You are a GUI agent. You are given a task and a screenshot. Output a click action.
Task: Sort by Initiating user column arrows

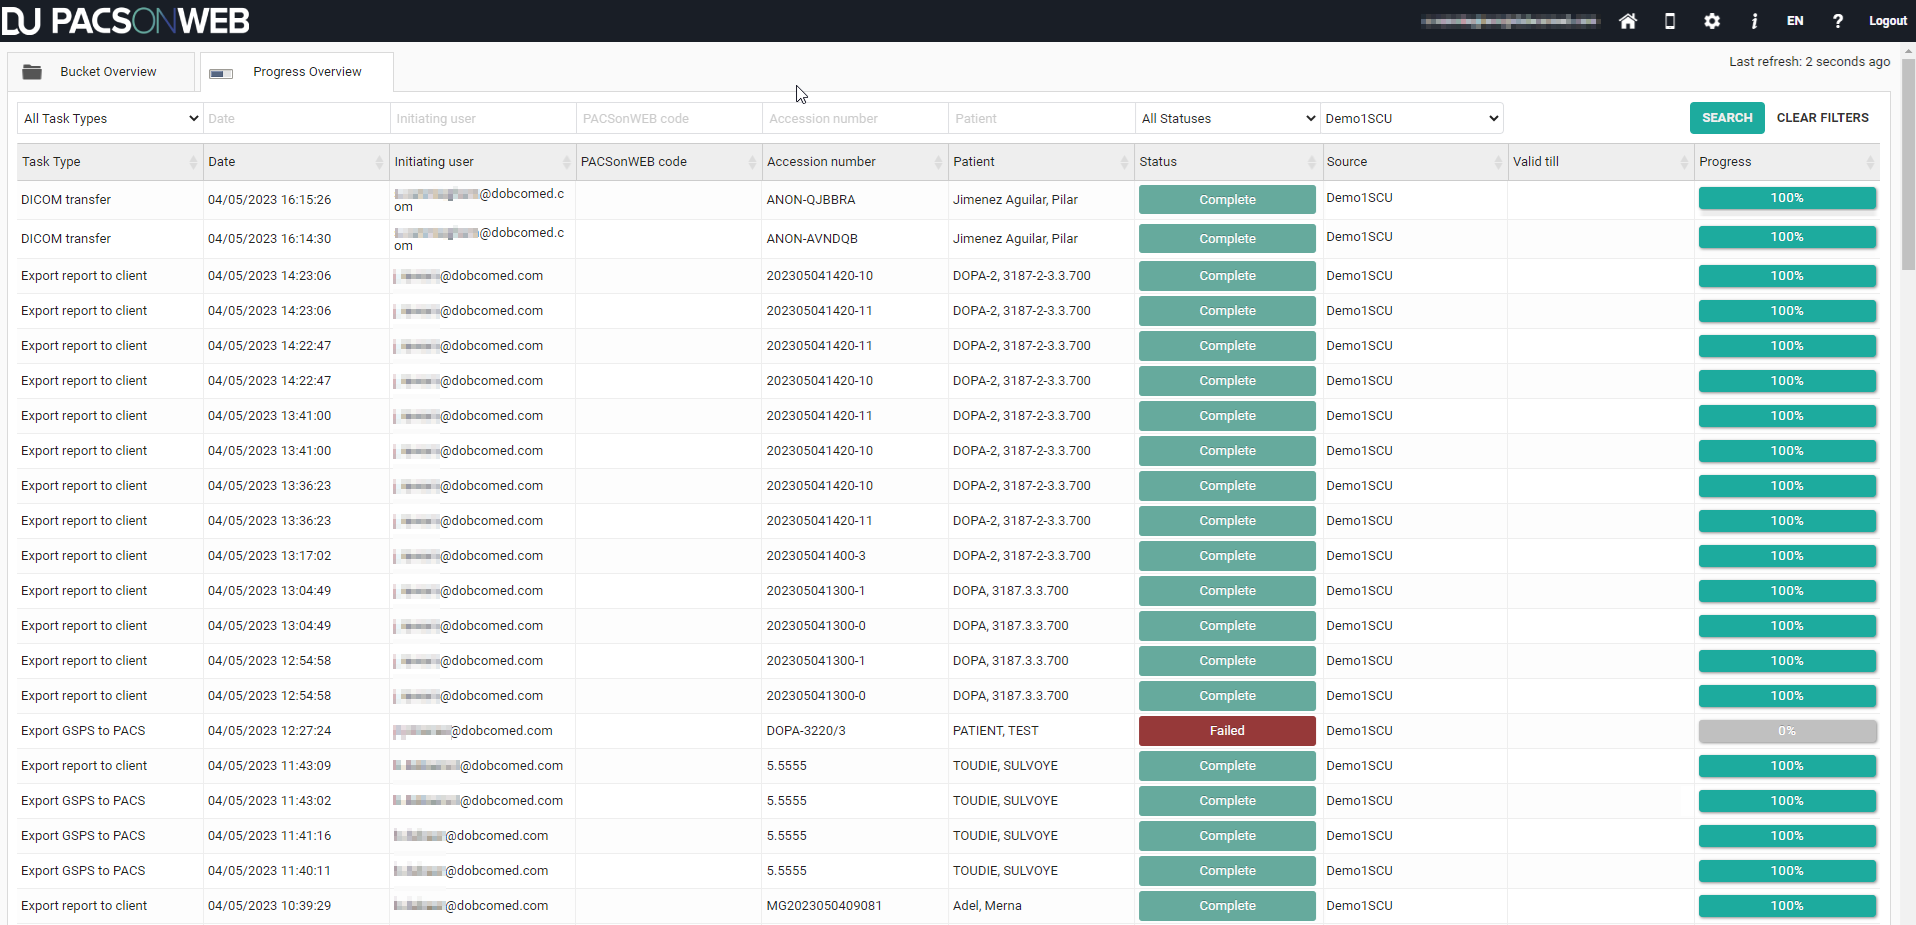pyautogui.click(x=566, y=162)
